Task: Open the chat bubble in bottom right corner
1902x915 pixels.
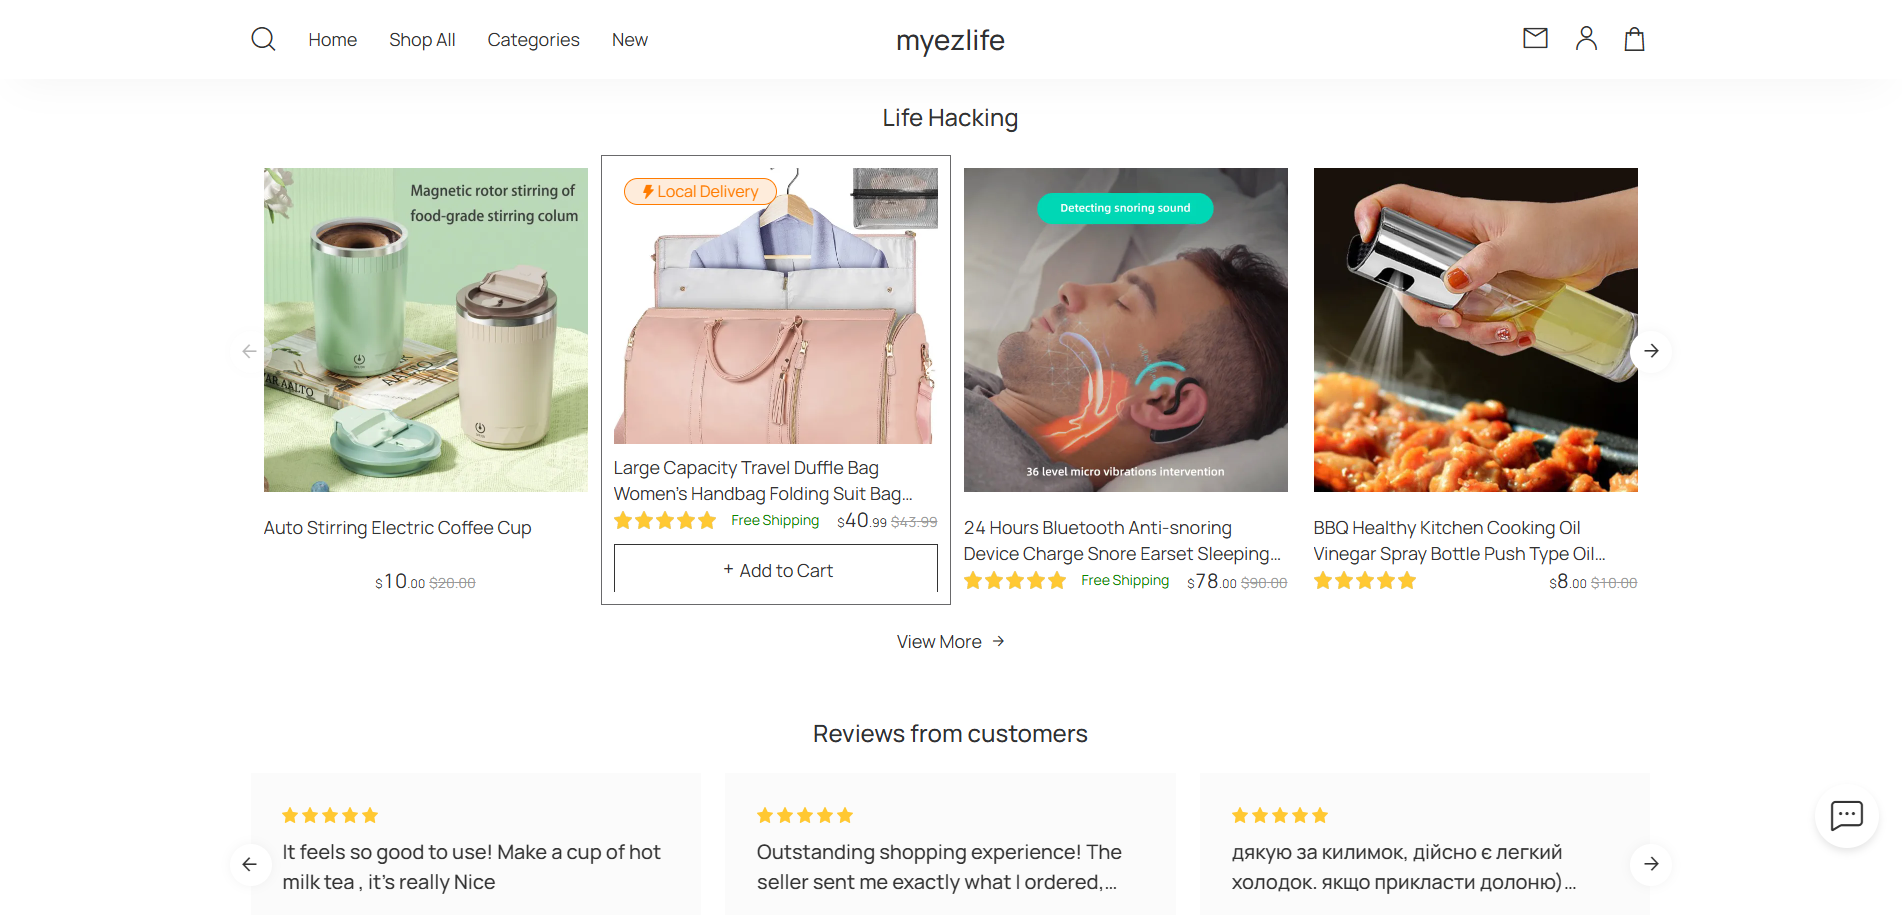Action: tap(1845, 815)
